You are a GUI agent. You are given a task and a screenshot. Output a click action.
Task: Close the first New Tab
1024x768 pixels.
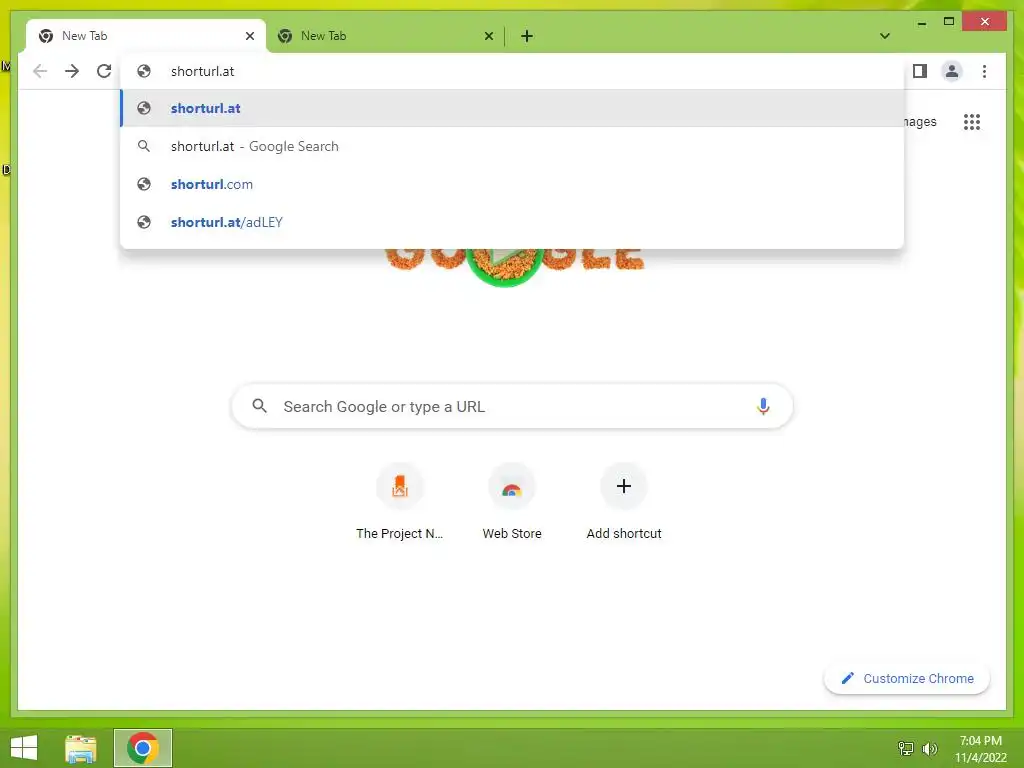(249, 36)
